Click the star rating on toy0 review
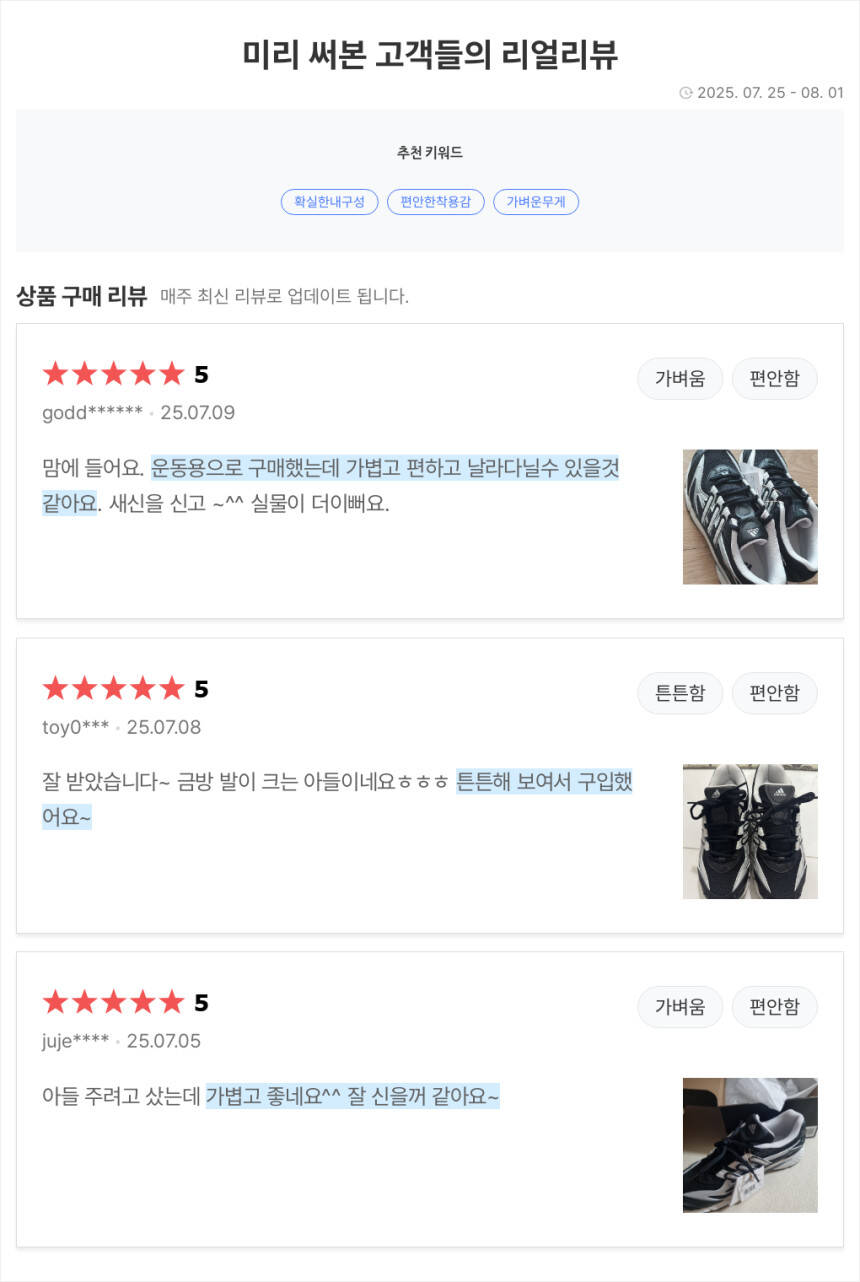860x1282 pixels. [114, 689]
